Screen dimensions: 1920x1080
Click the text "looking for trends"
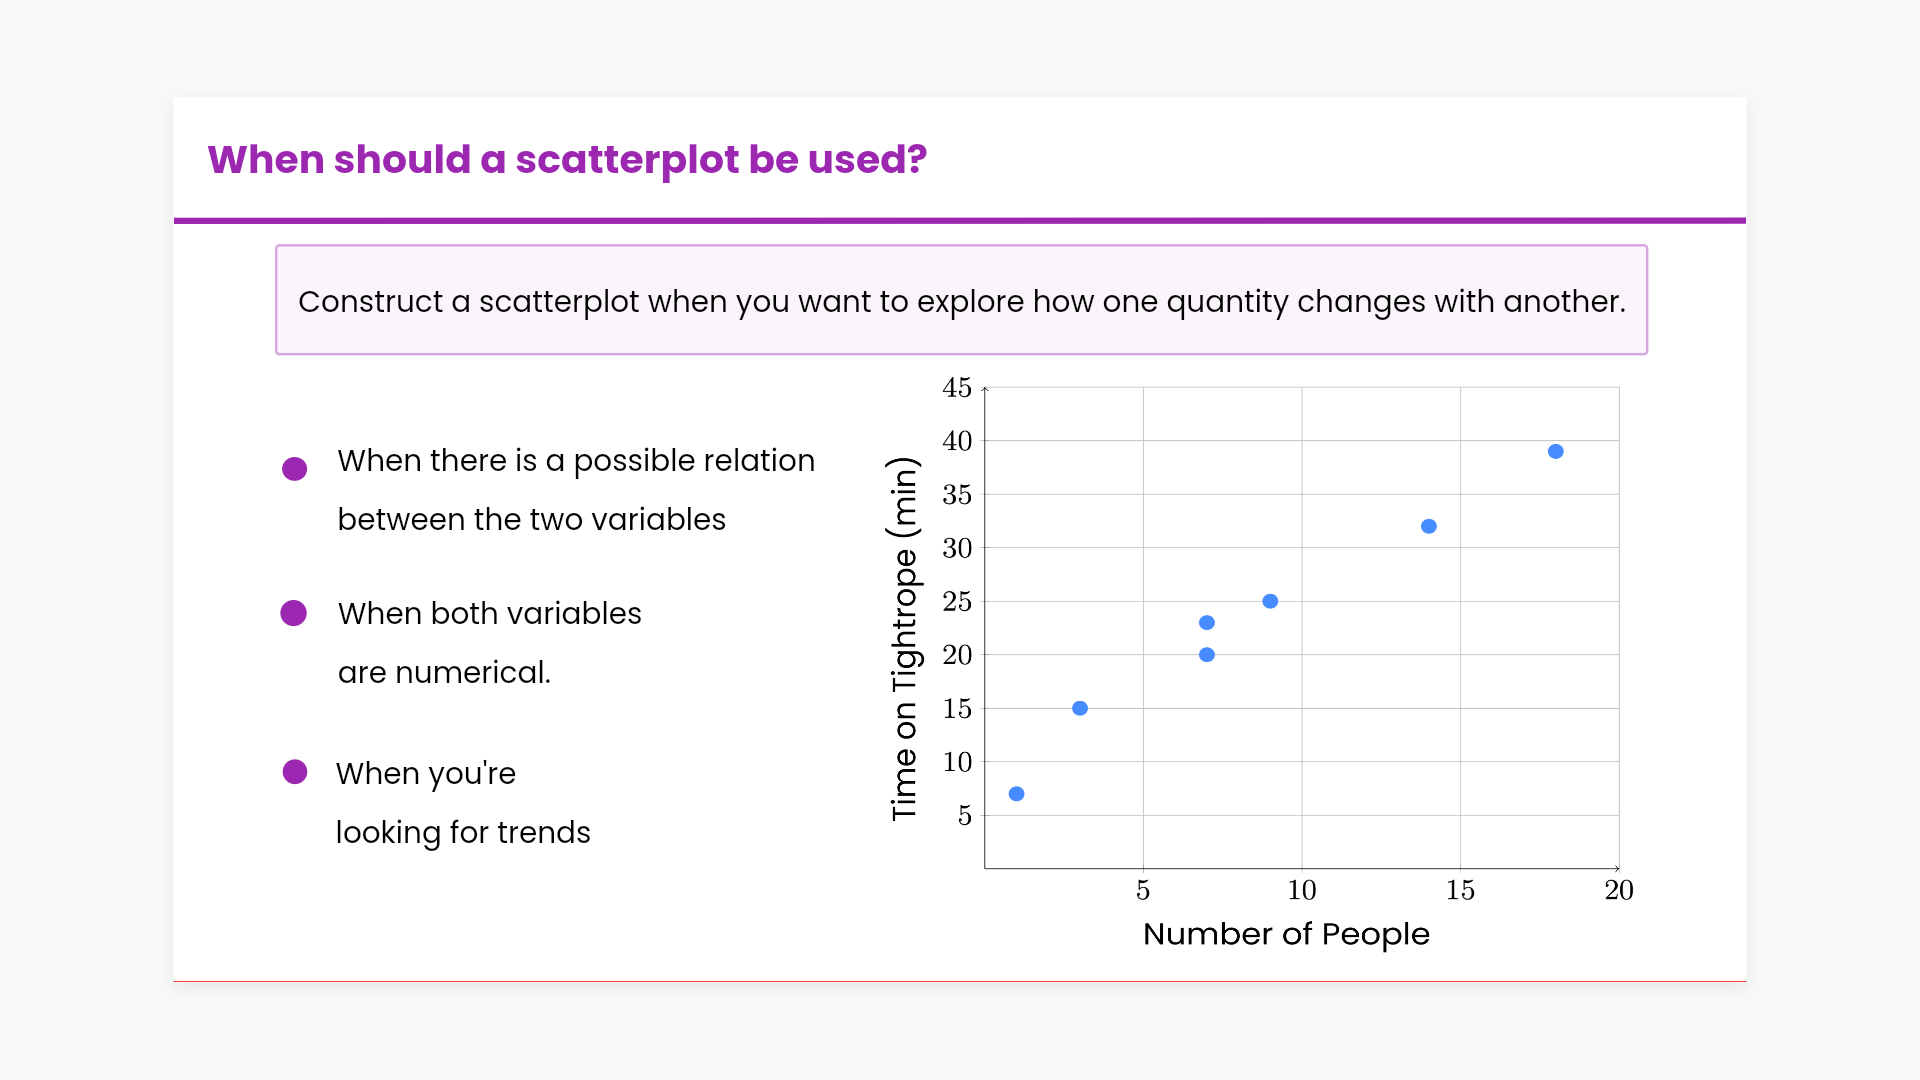point(463,833)
